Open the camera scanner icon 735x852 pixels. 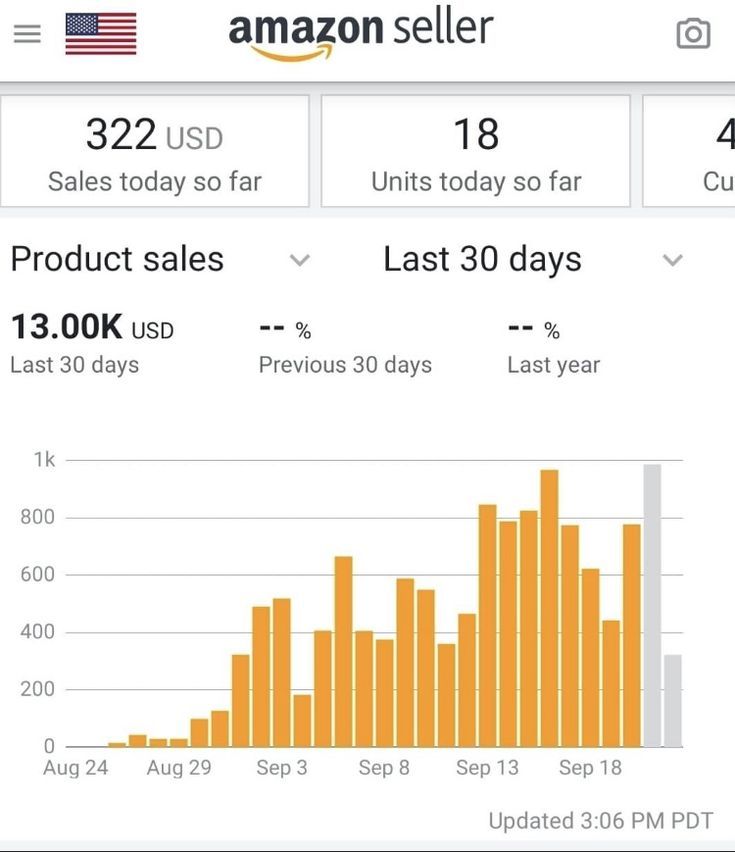[693, 34]
